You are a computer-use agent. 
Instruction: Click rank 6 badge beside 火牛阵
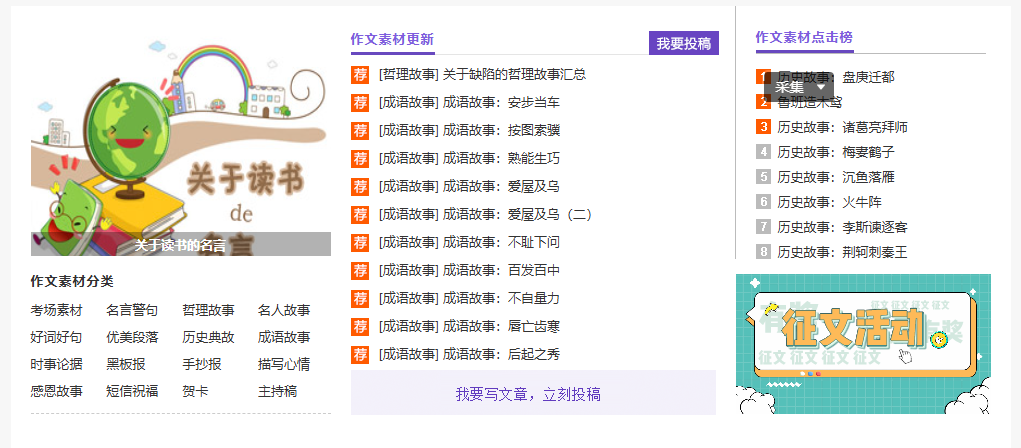tap(763, 202)
